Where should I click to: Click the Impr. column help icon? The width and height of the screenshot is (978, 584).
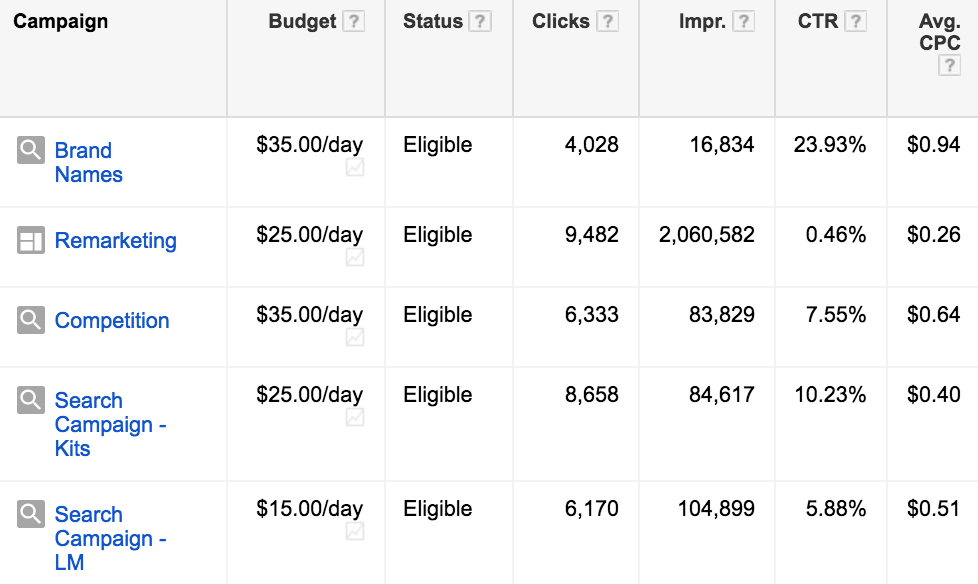pyautogui.click(x=743, y=22)
